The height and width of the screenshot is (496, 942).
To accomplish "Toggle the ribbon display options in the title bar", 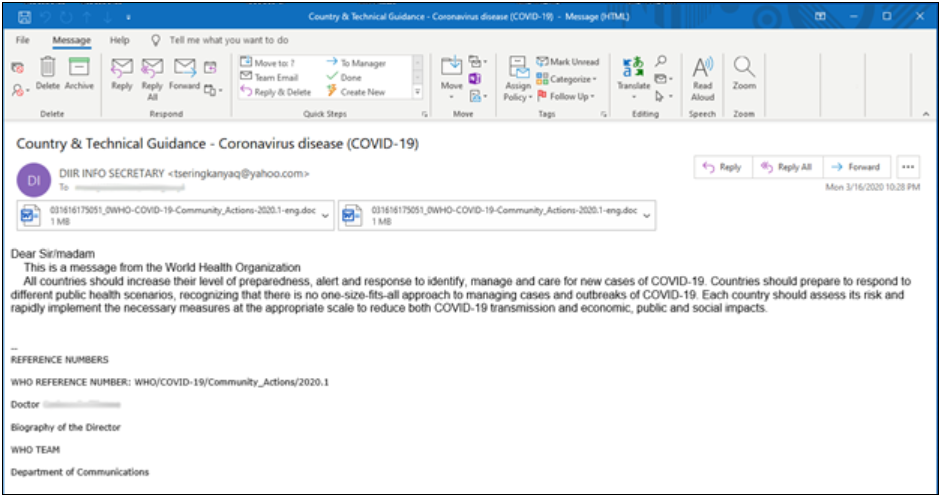I will click(x=820, y=16).
